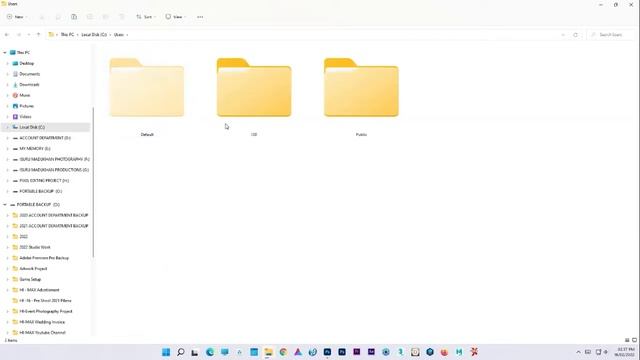Open the View layout dropdown

click(x=176, y=17)
